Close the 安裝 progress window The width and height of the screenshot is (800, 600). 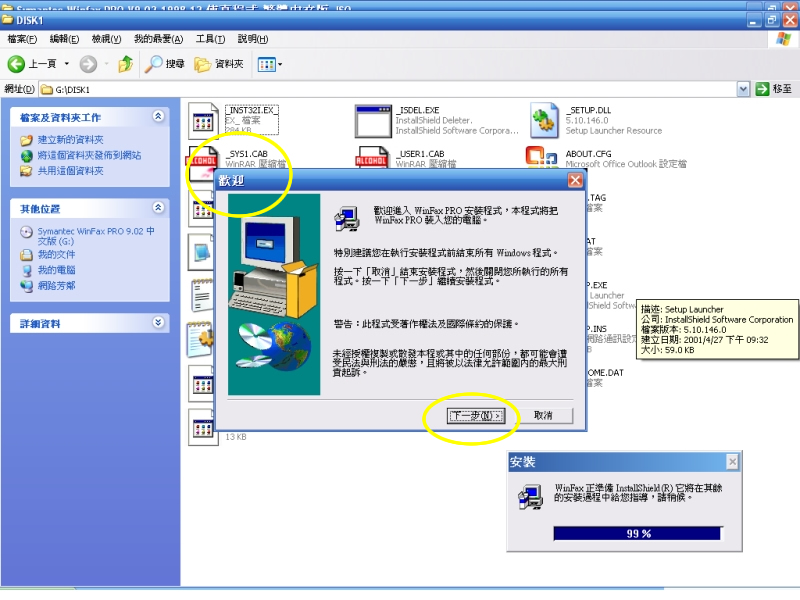(x=732, y=462)
